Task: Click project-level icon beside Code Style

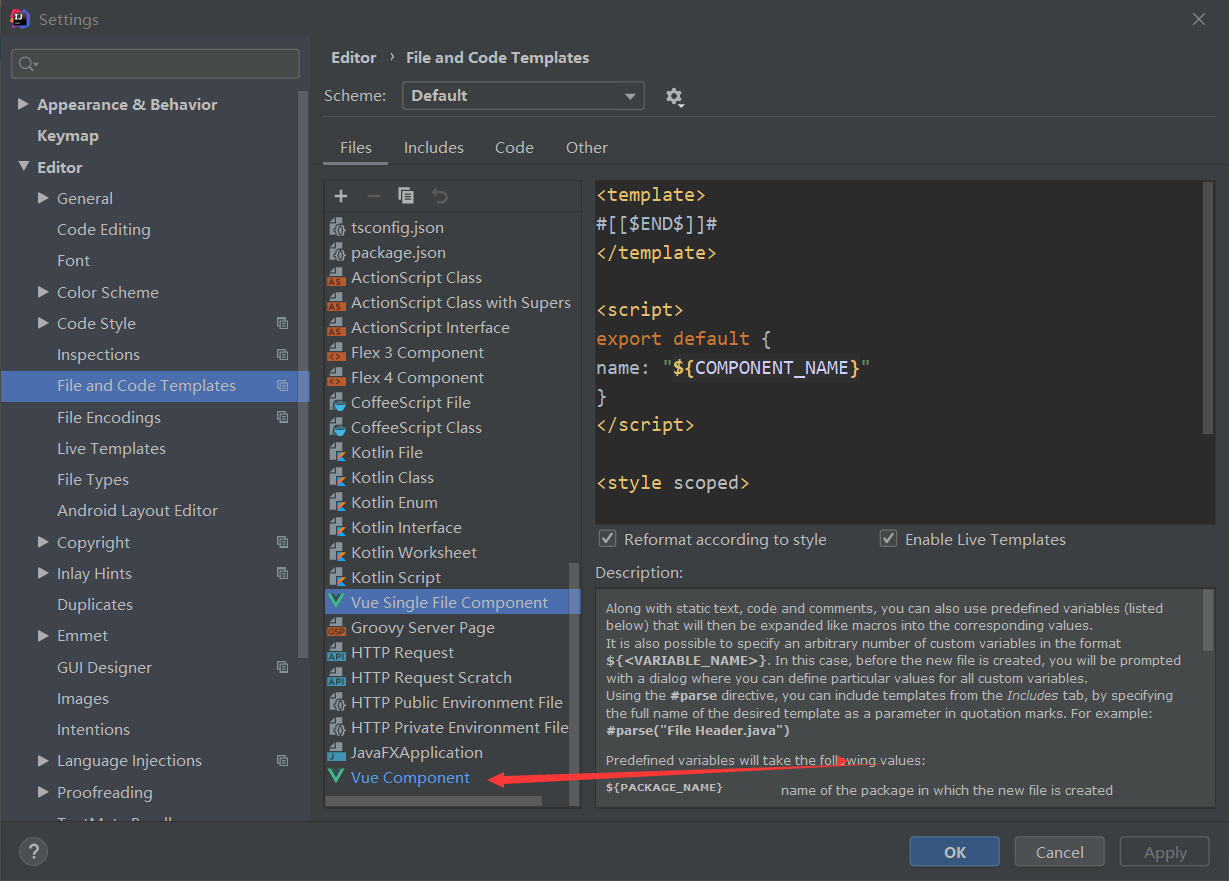Action: coord(283,323)
